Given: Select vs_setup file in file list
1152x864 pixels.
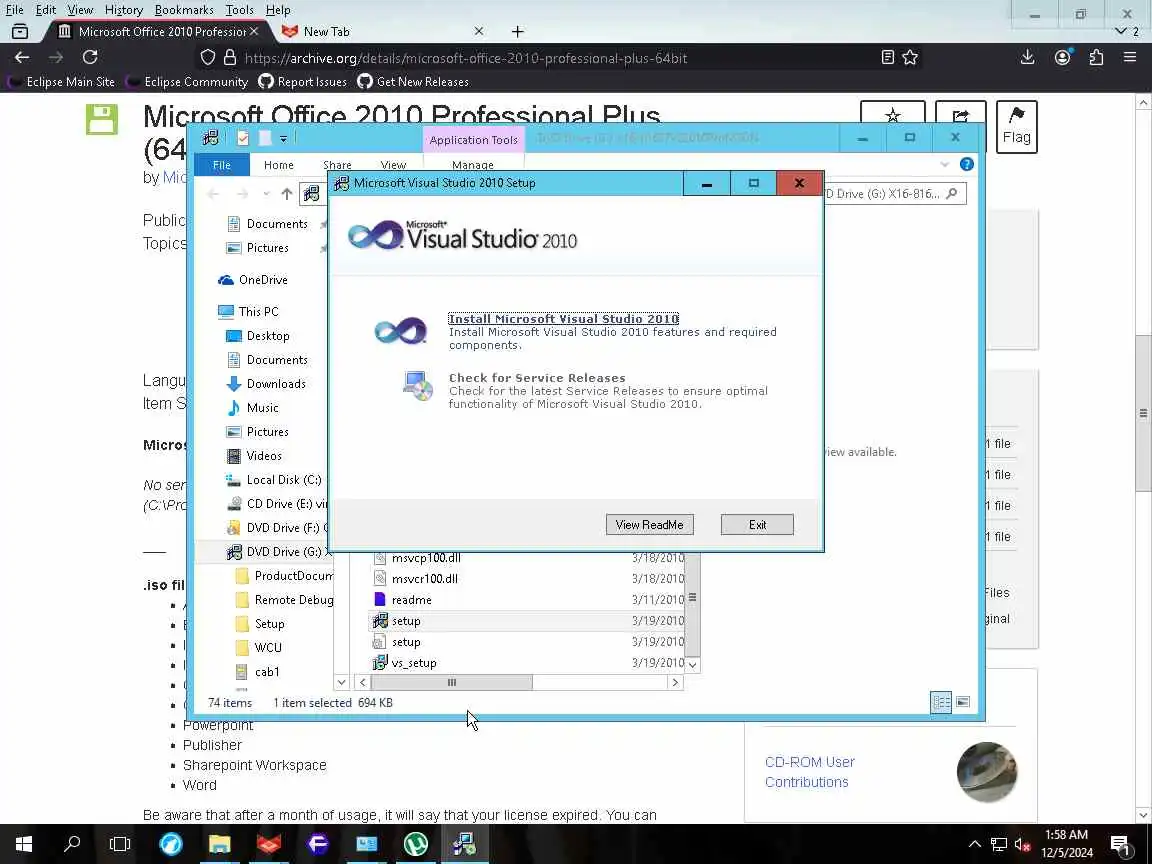Looking at the screenshot, I should [x=405, y=663].
